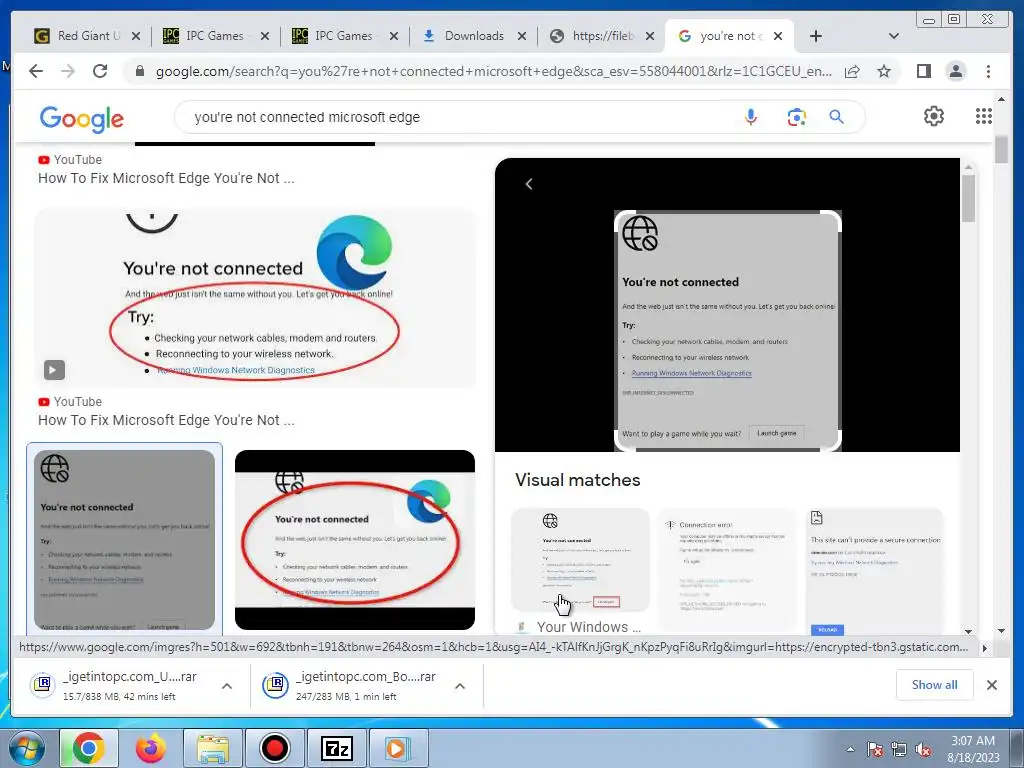Go back in the image preview panel
Screen dimensions: 1024x768
[x=529, y=184]
